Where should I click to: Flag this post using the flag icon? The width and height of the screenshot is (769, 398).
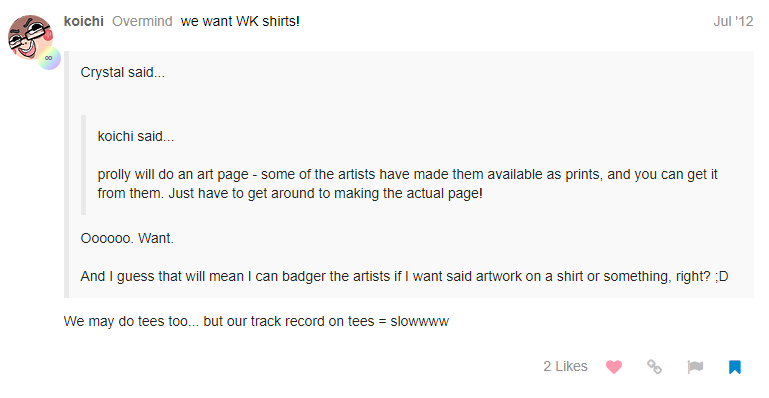695,367
